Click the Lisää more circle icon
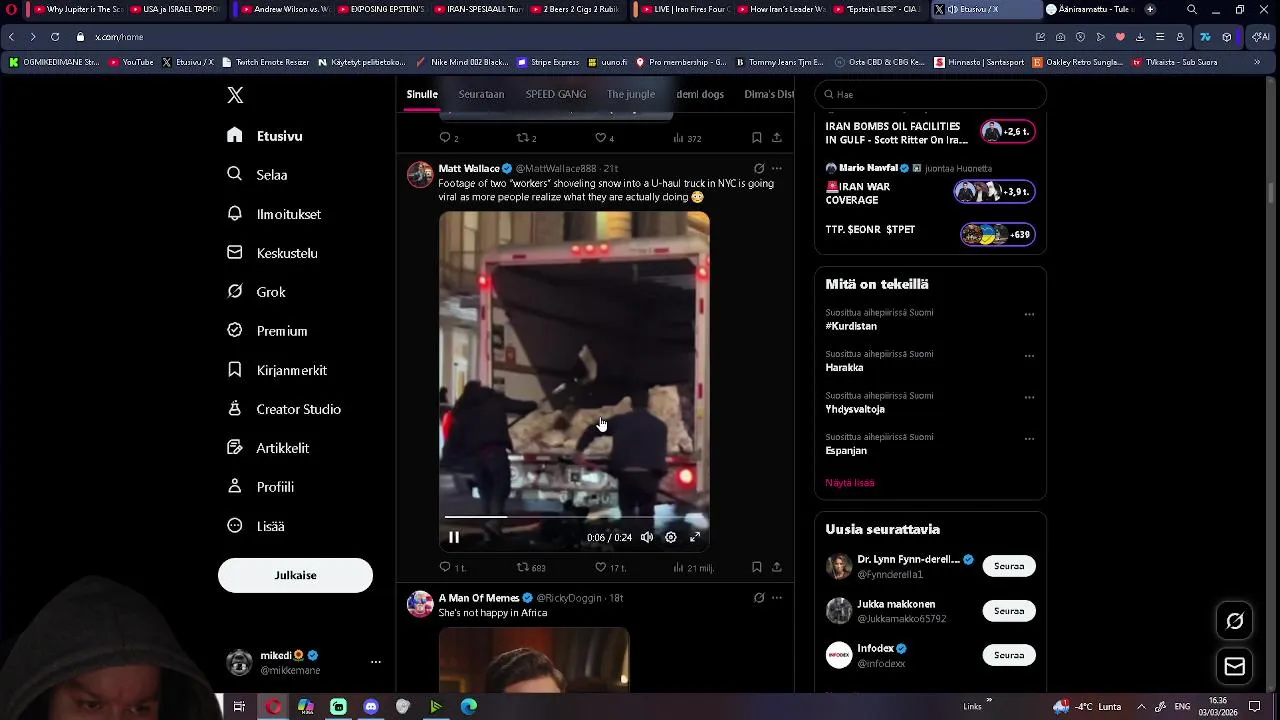This screenshot has width=1280, height=720. (235, 526)
